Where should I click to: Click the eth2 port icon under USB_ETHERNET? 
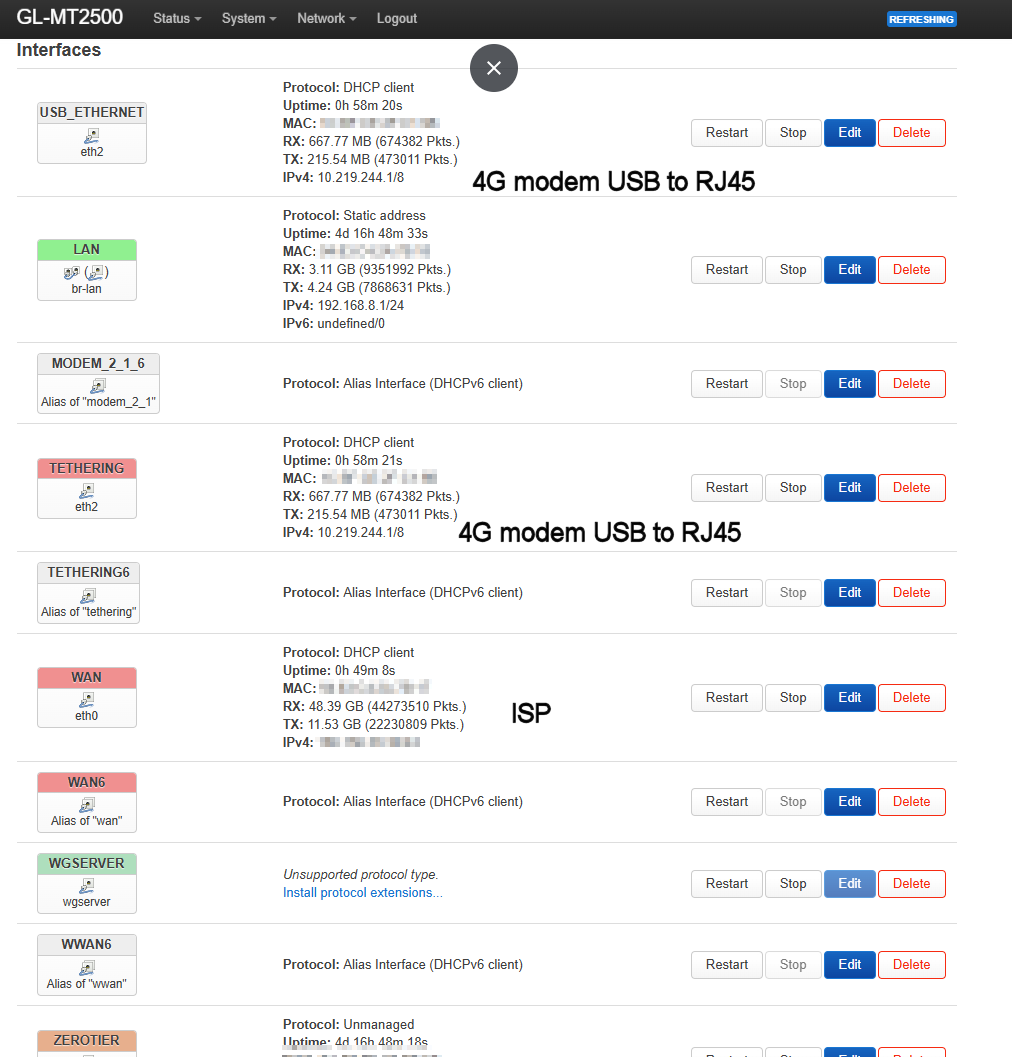92,137
